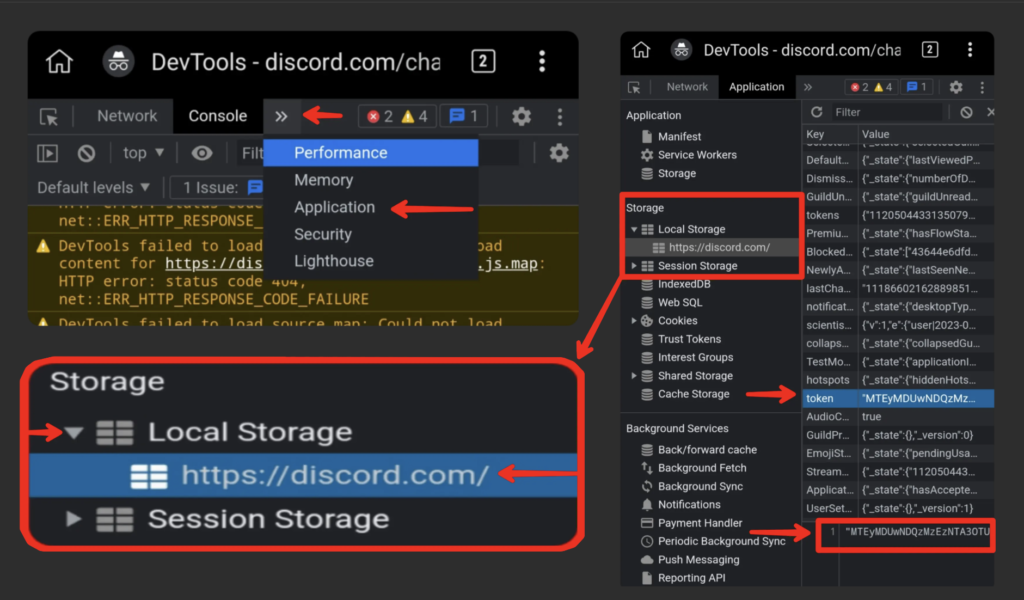Click the eye live expression icon
This screenshot has height=600, width=1024.
tap(202, 153)
